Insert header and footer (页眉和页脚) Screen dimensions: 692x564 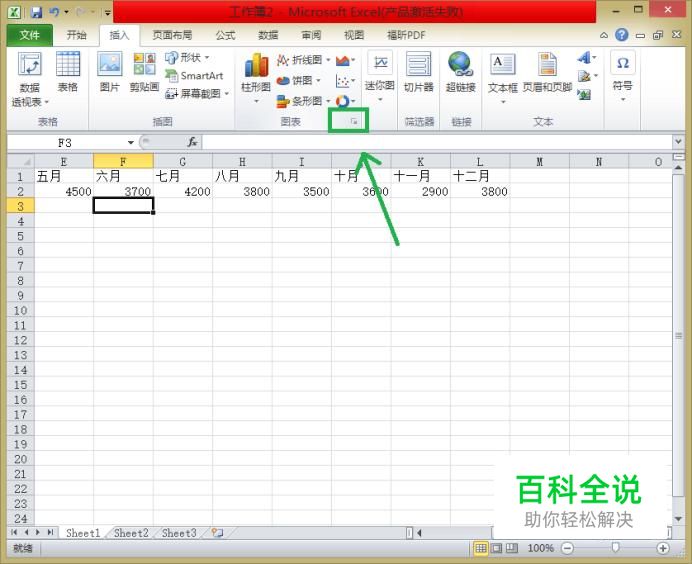pos(547,72)
